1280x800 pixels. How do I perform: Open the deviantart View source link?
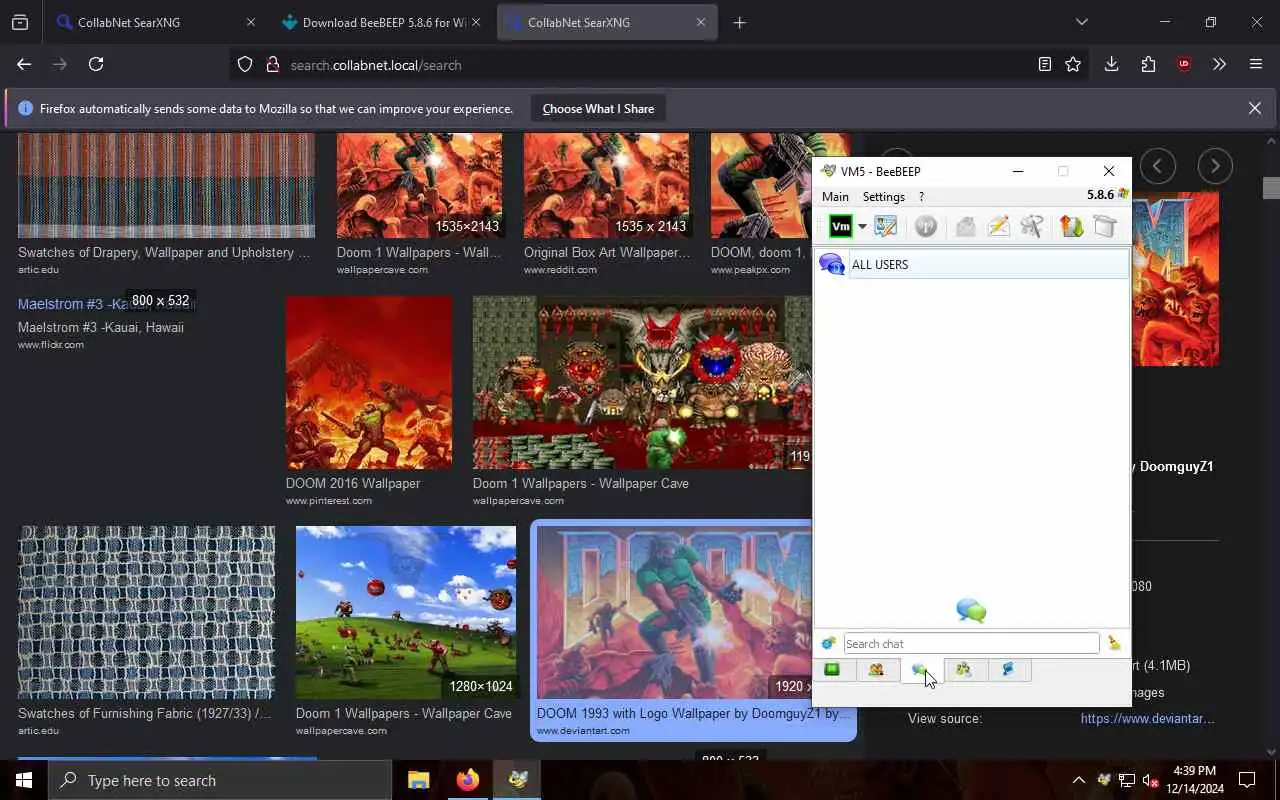[1147, 718]
